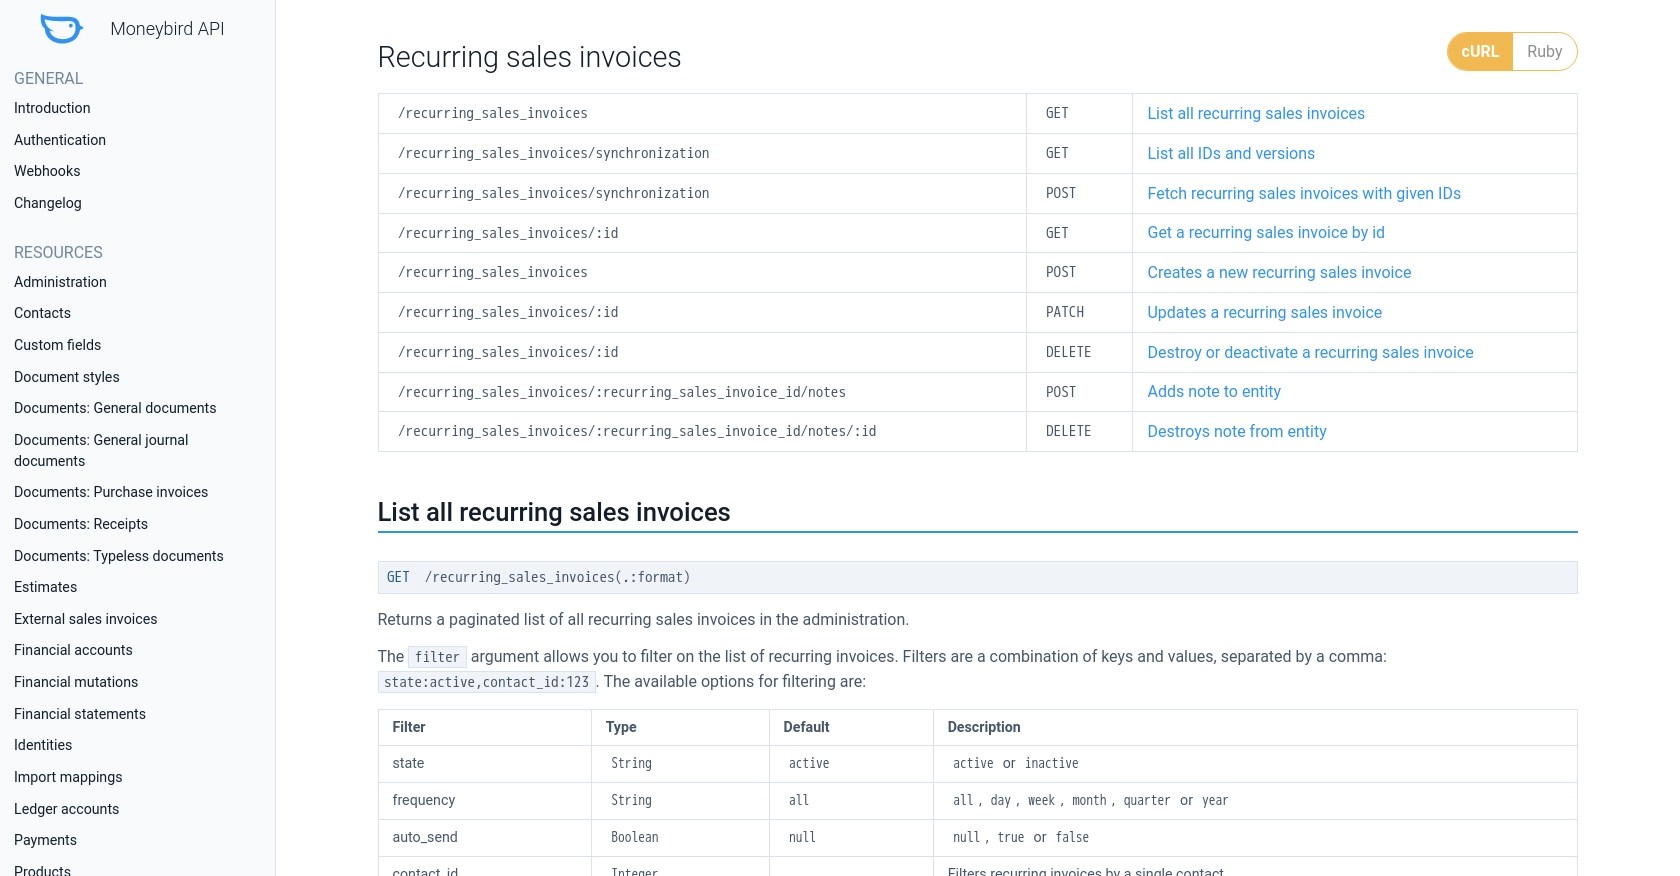Open Documents: Typeless documents
The height and width of the screenshot is (876, 1680).
119,556
